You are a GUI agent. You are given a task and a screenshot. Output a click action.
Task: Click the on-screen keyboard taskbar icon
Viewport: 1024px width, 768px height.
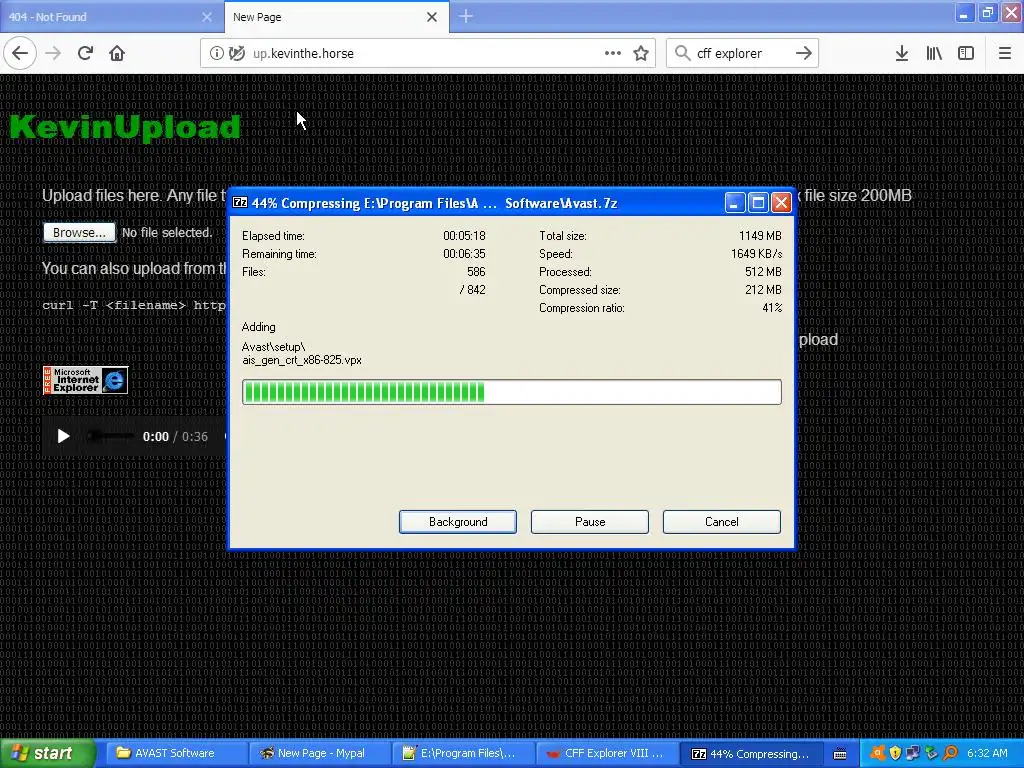(840, 754)
